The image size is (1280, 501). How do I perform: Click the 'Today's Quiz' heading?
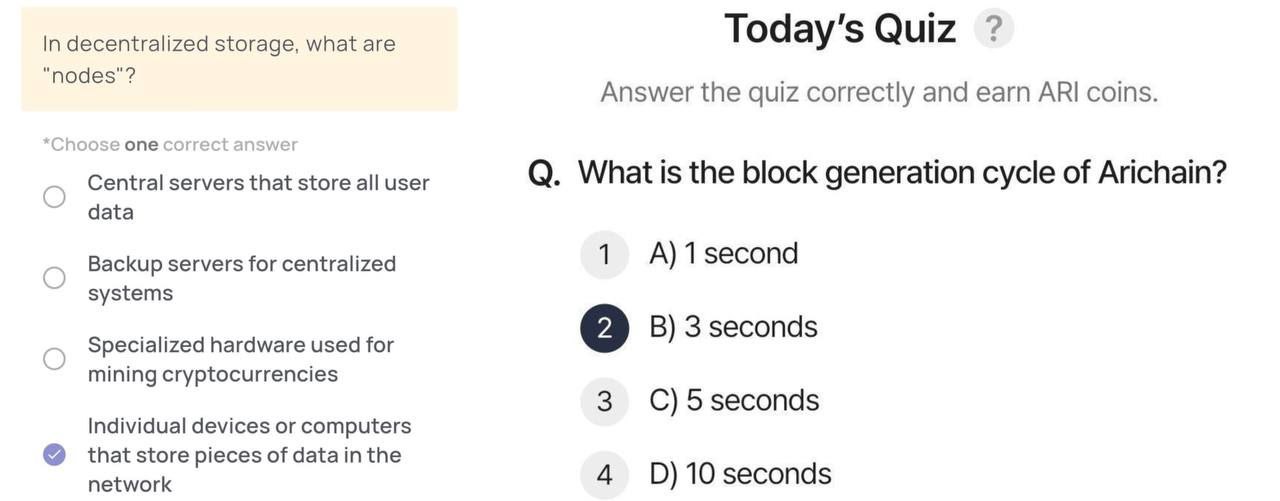click(x=840, y=29)
